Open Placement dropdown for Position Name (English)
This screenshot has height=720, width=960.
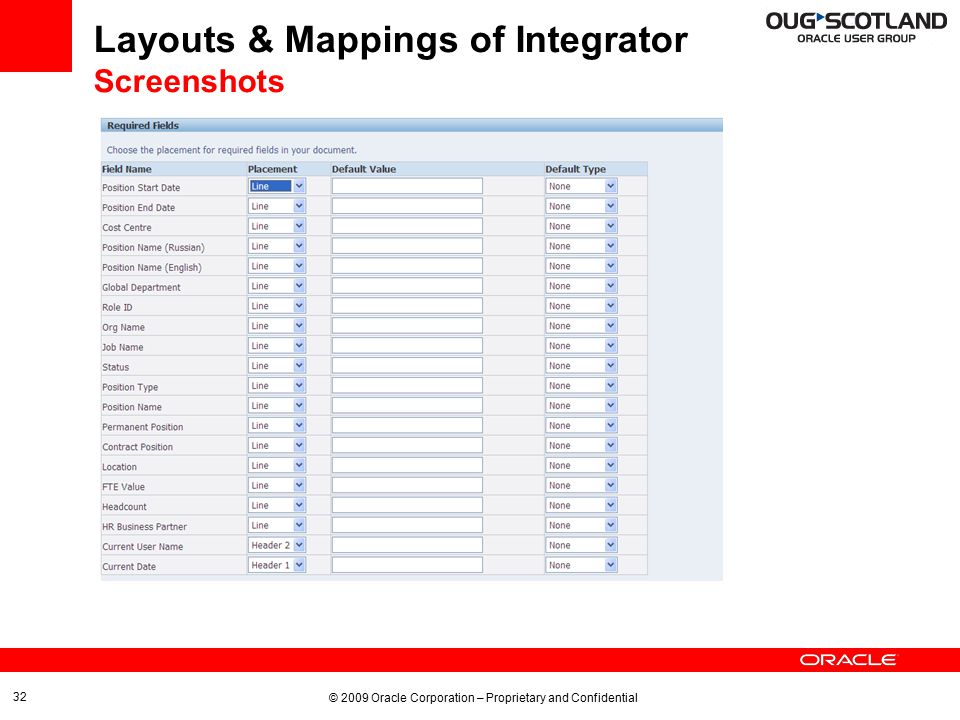pos(277,266)
